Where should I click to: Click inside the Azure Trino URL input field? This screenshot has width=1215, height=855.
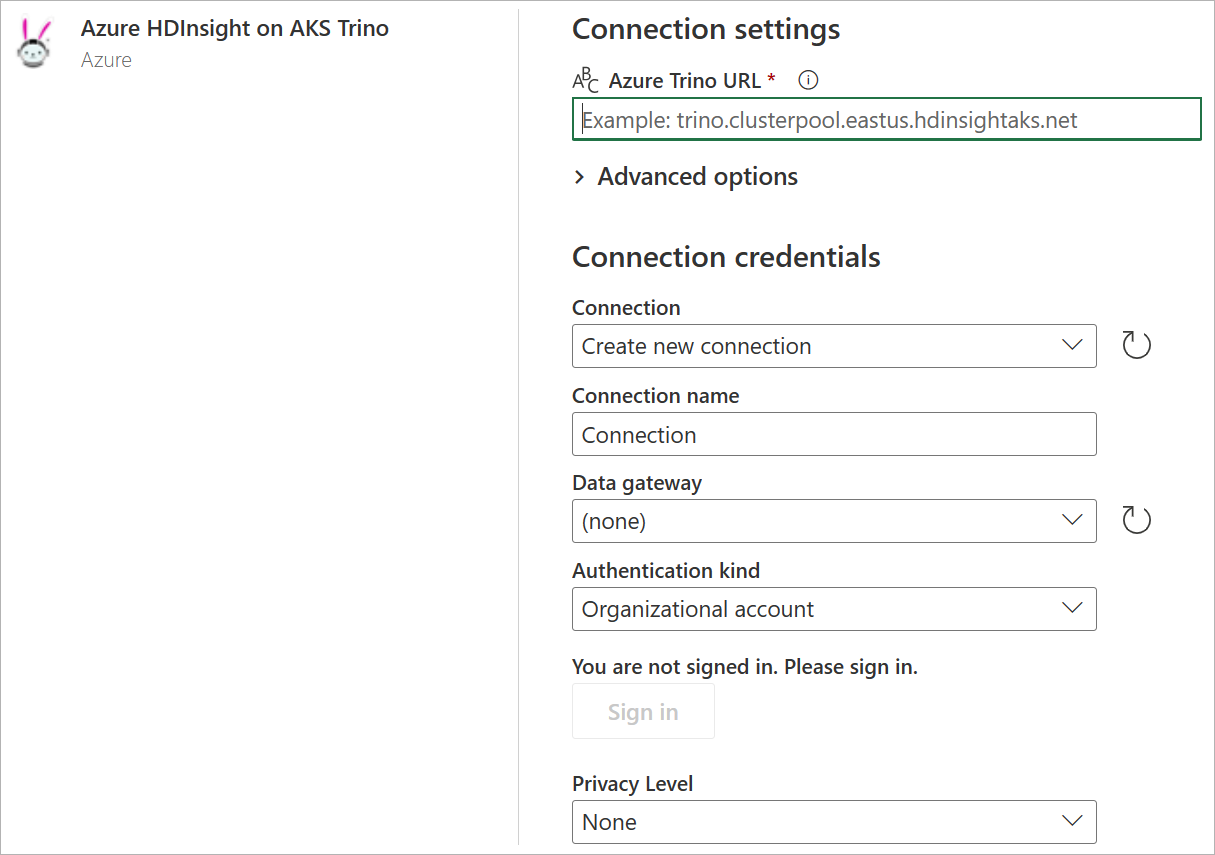coord(886,118)
